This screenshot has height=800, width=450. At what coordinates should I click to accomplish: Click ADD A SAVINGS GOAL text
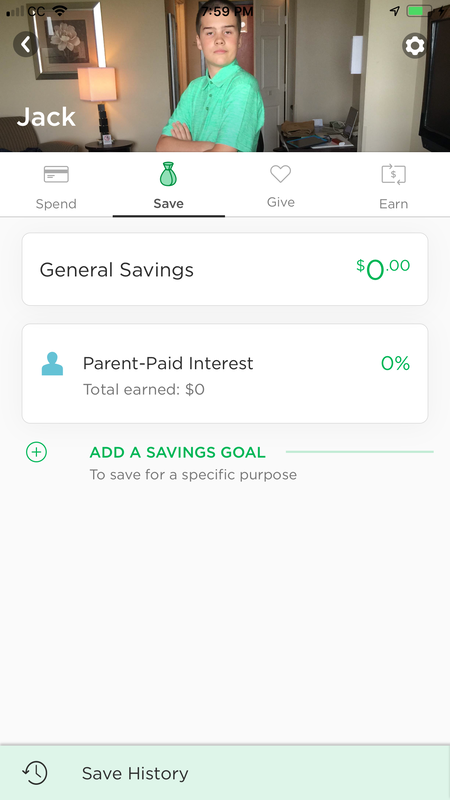(178, 453)
